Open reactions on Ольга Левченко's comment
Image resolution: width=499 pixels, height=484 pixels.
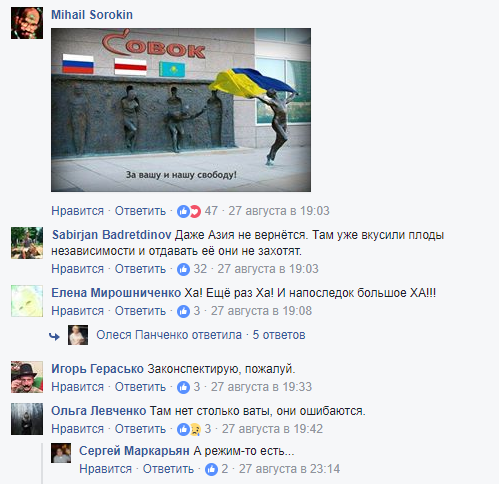coord(189,429)
